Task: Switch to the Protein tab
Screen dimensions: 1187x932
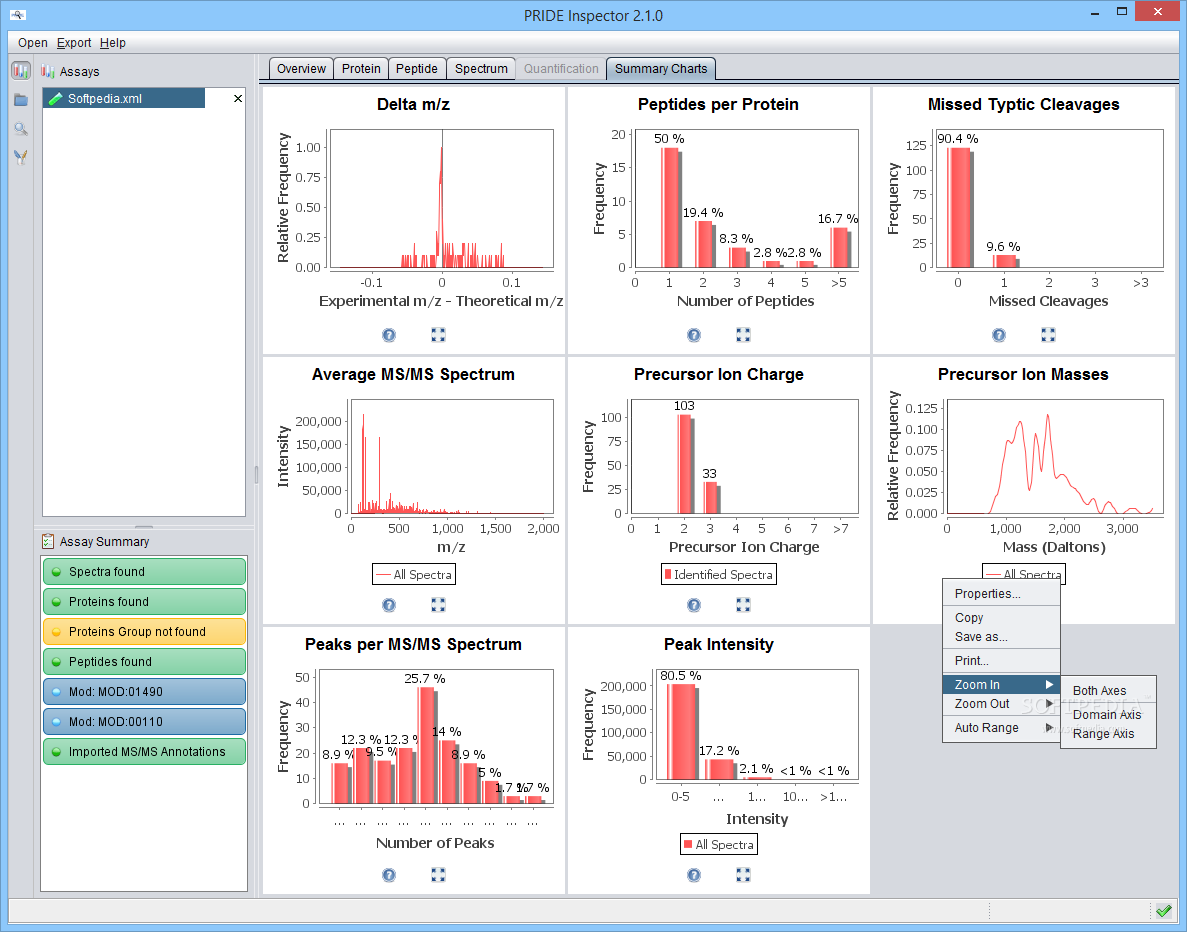Action: point(361,69)
